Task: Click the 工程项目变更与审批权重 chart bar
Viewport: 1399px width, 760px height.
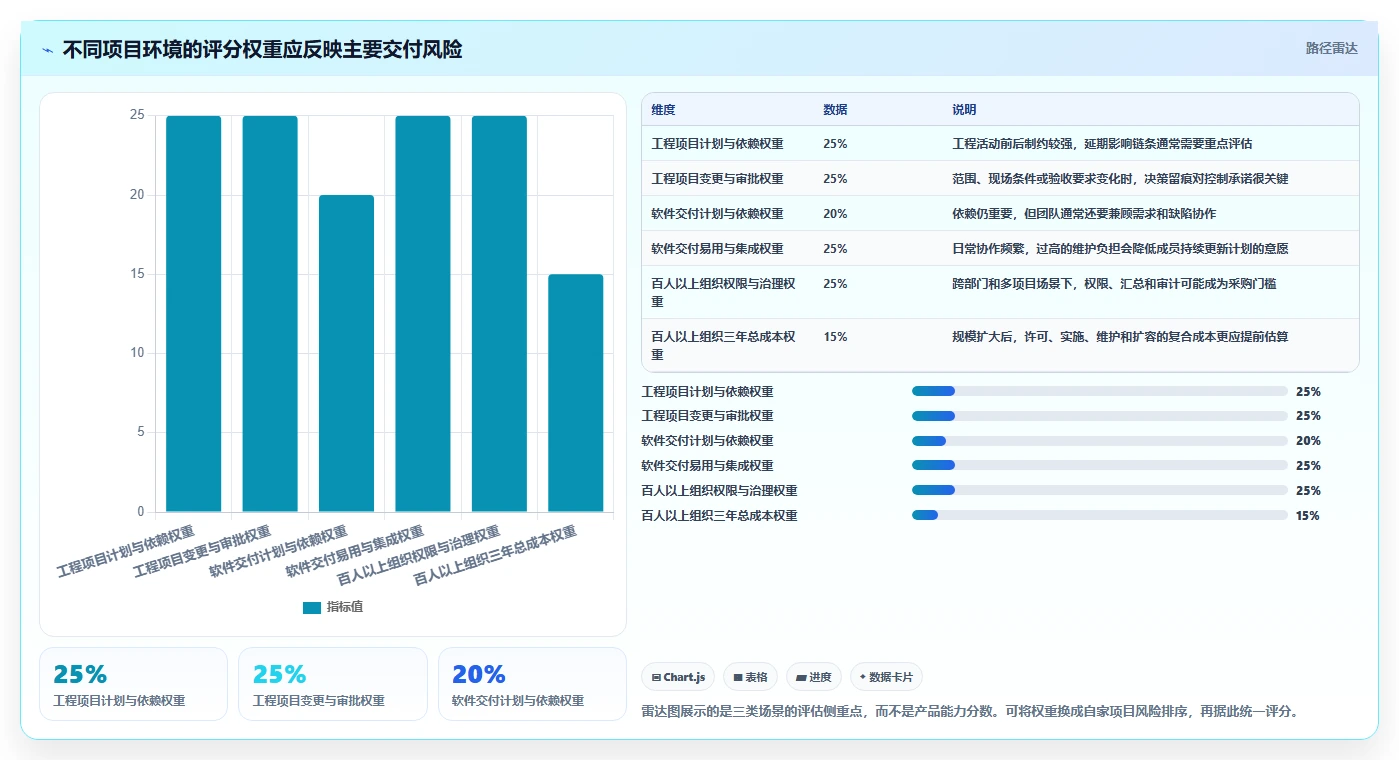Action: (x=270, y=314)
